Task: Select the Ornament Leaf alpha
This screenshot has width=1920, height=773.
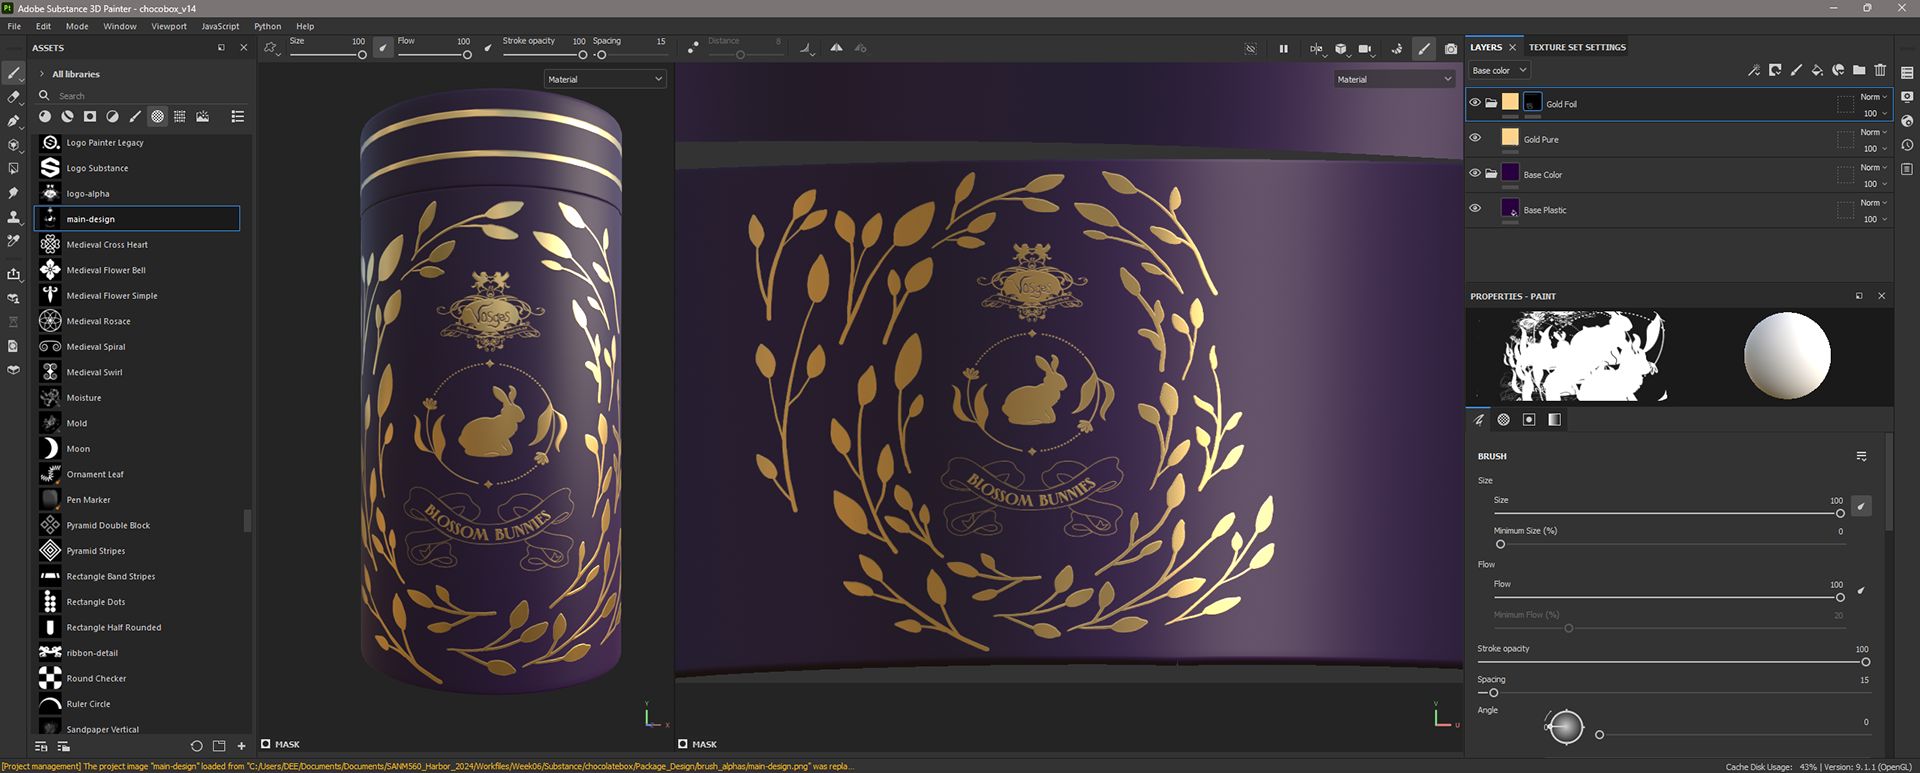Action: (138, 474)
